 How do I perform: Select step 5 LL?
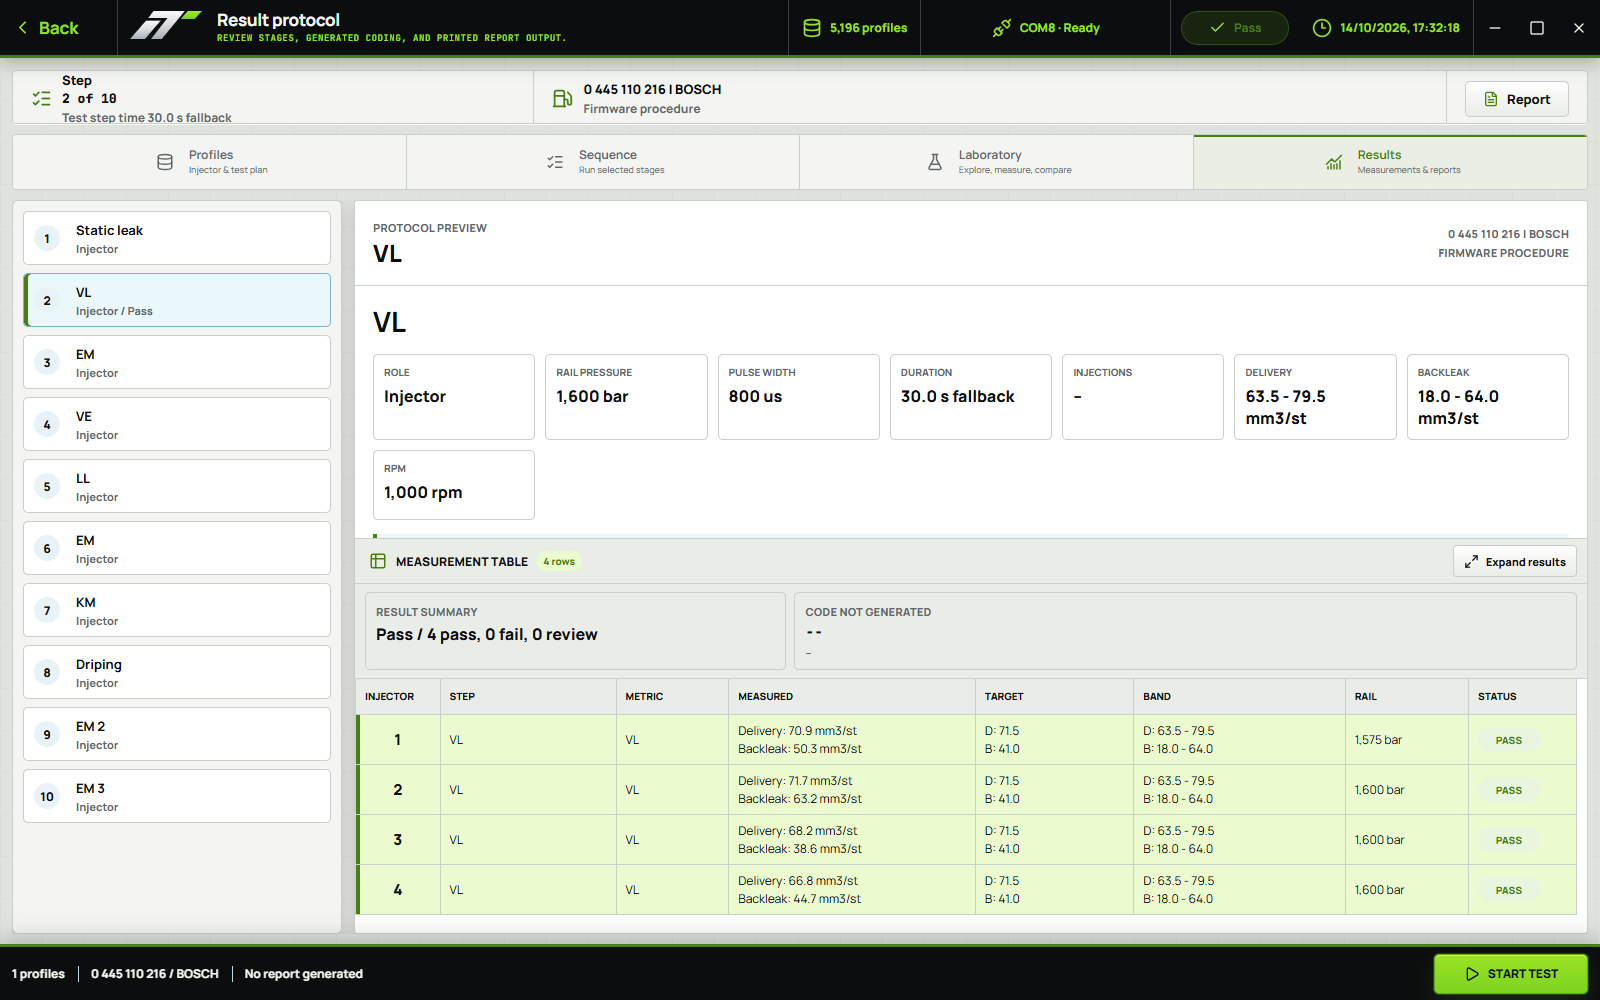point(177,486)
